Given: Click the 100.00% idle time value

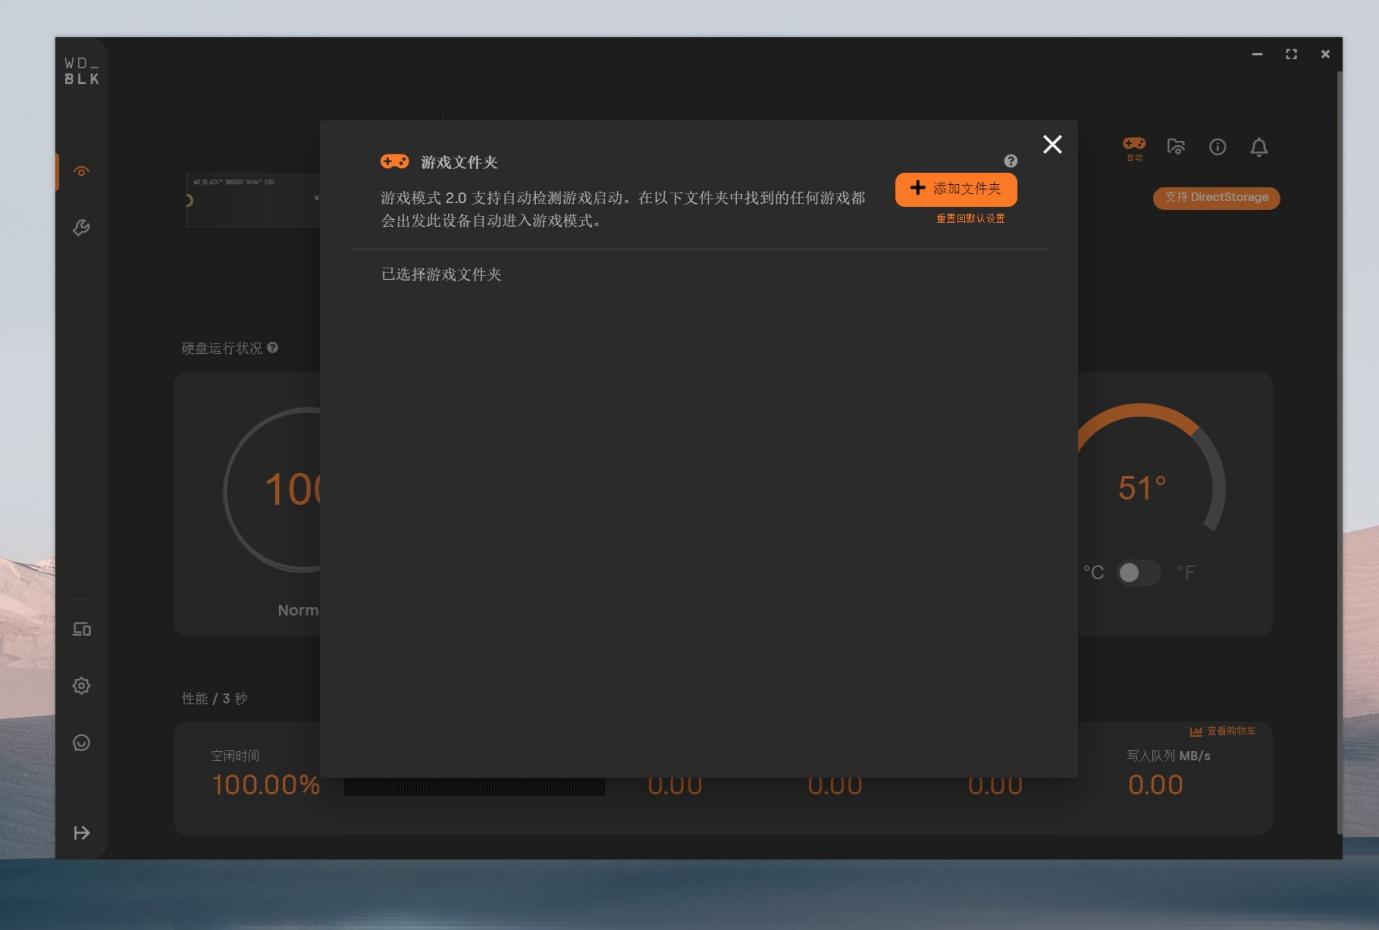Looking at the screenshot, I should click(x=266, y=785).
